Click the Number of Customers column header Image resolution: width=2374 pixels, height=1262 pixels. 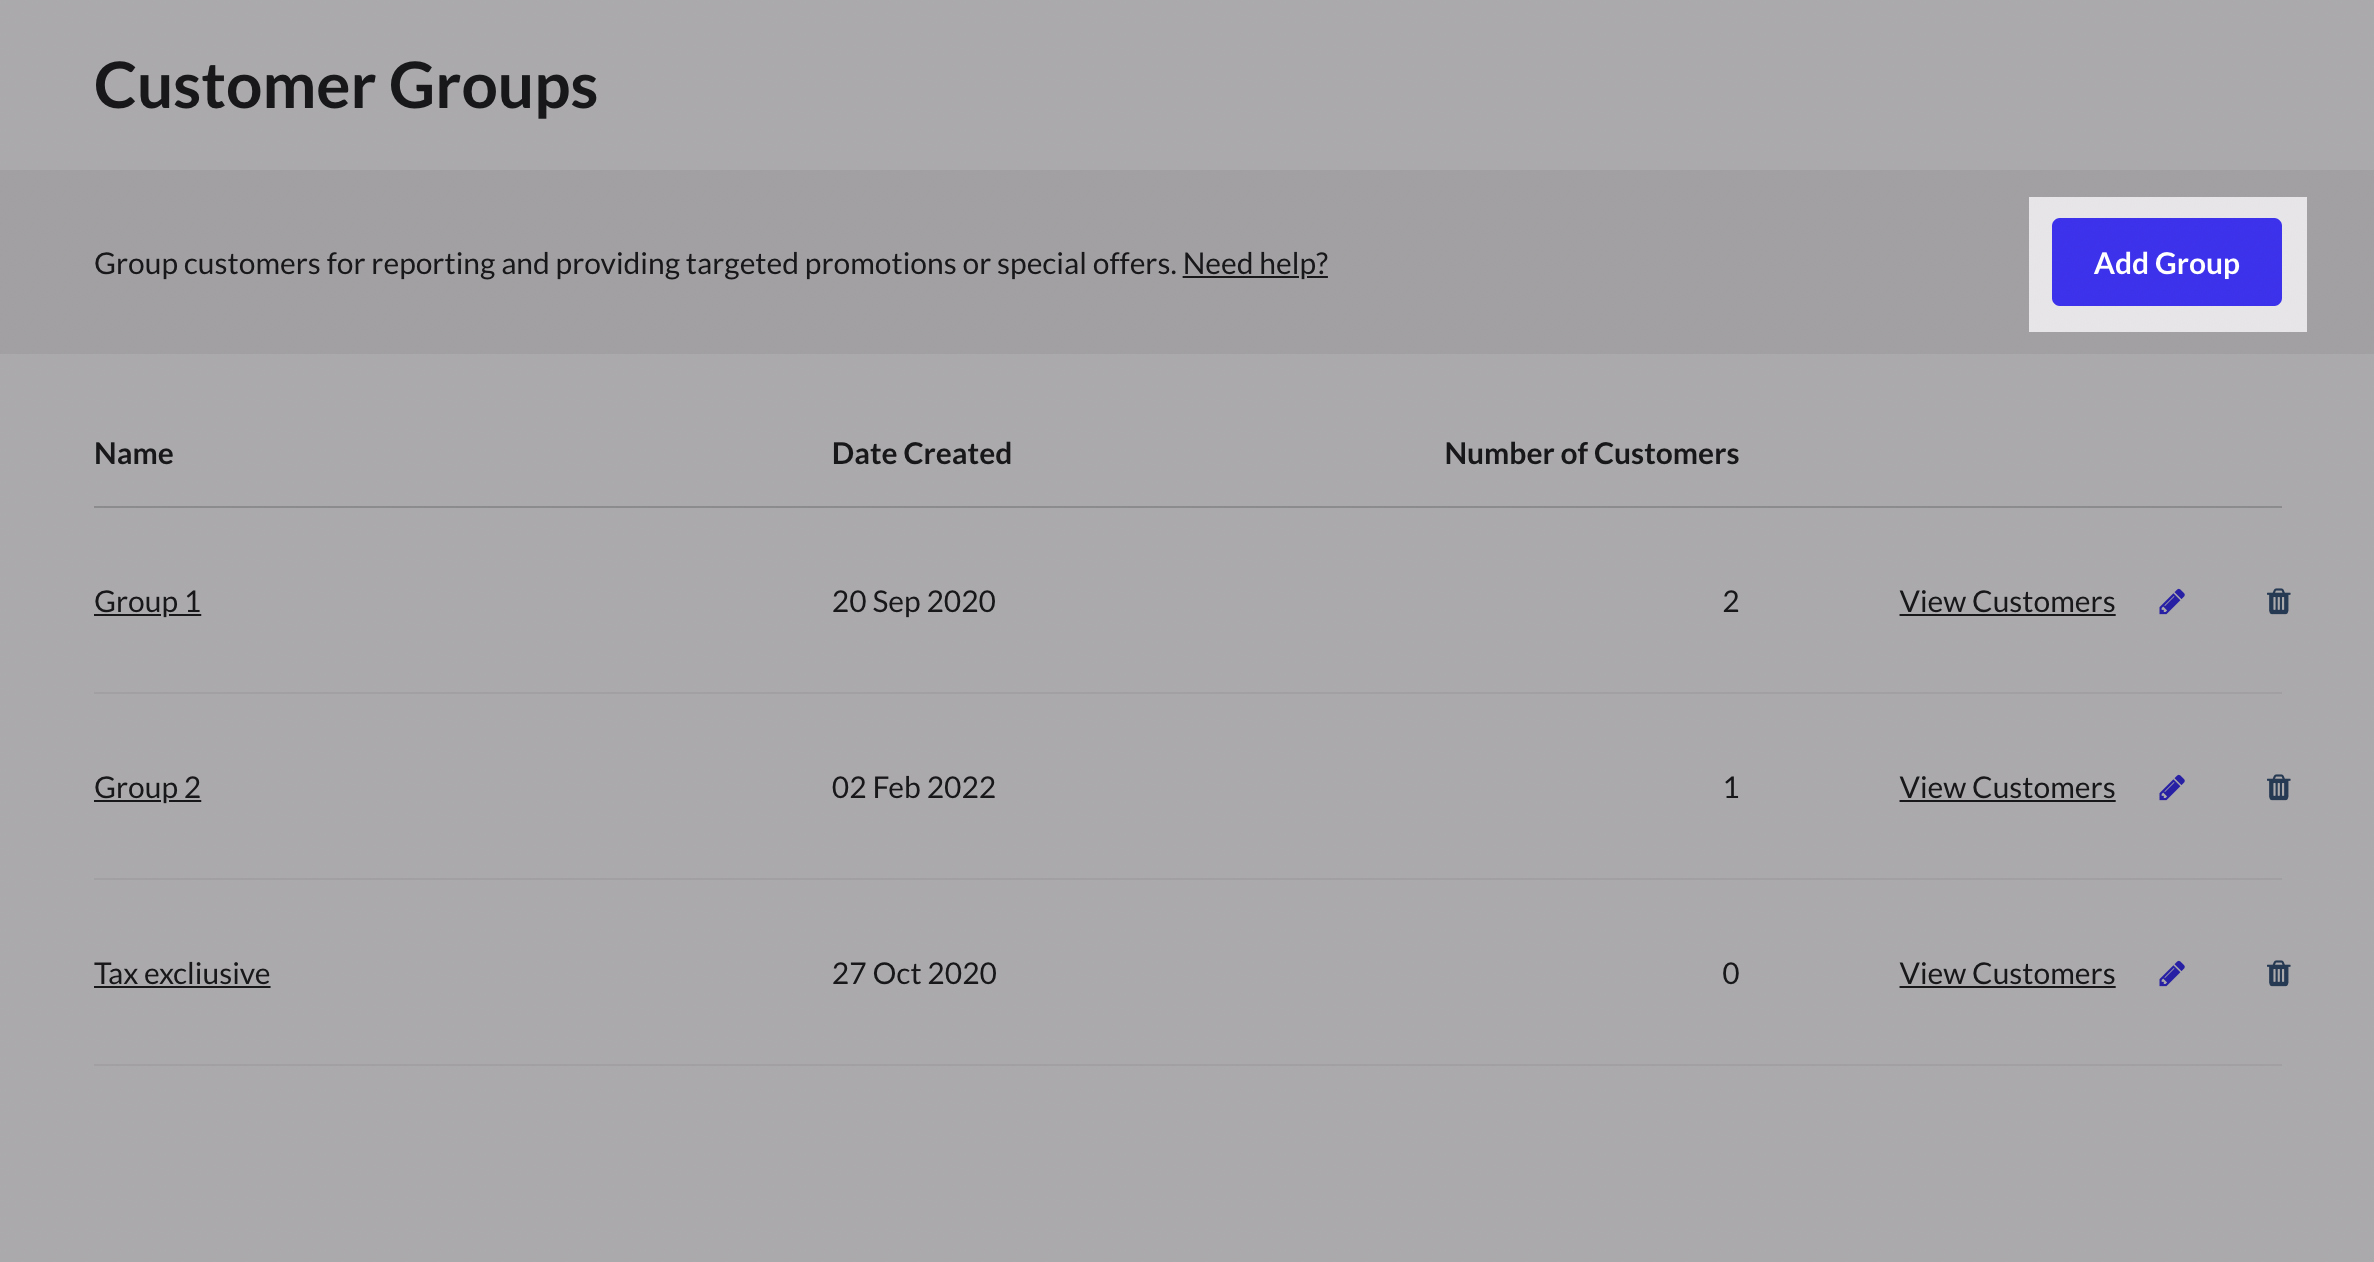pyautogui.click(x=1592, y=453)
